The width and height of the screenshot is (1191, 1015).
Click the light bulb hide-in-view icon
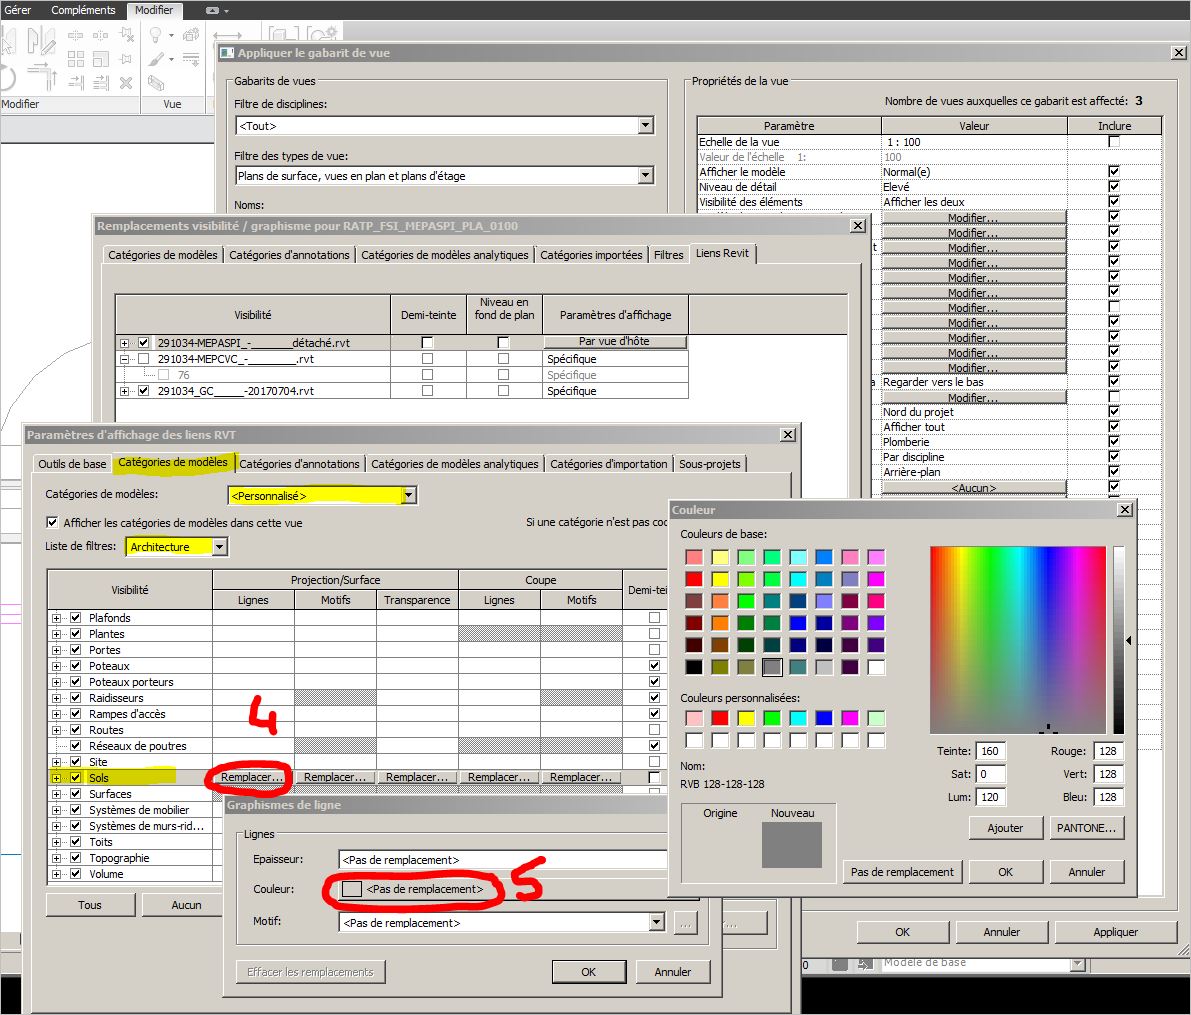[x=155, y=37]
